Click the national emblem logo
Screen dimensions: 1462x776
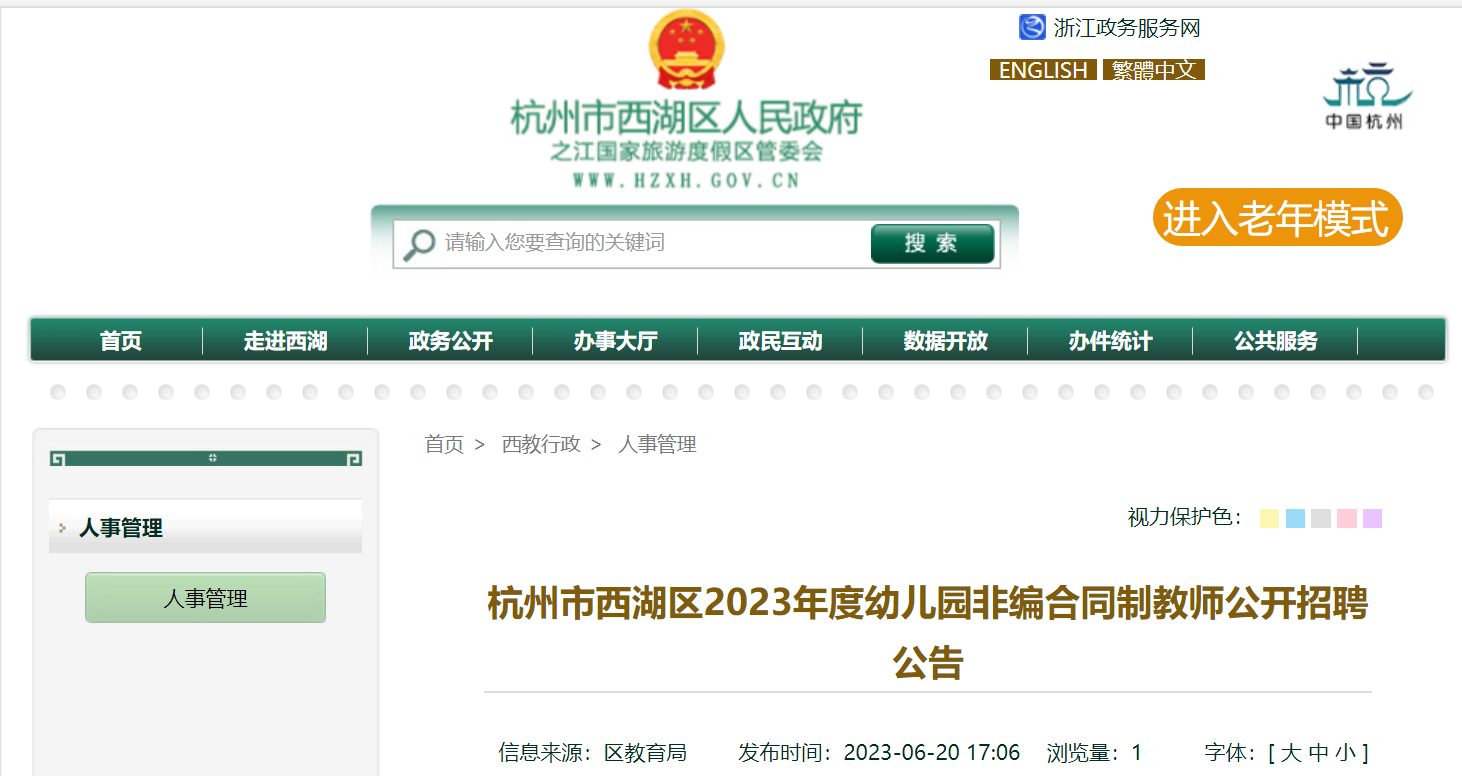coord(686,49)
